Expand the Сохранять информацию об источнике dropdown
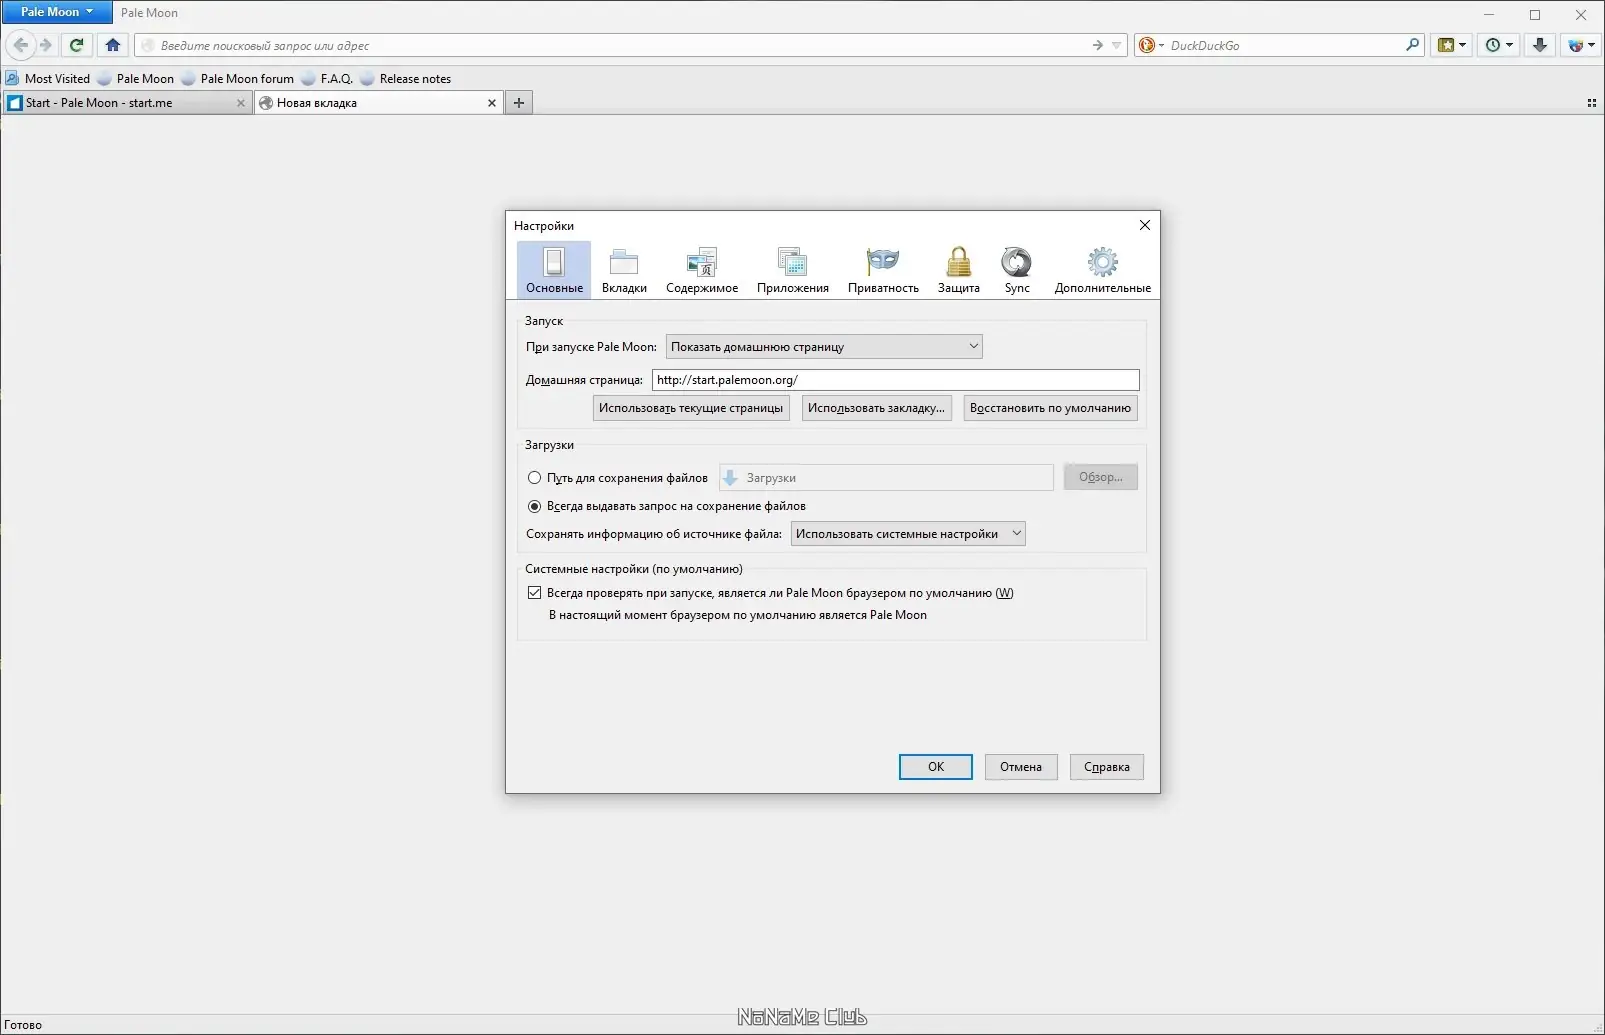Viewport: 1605px width, 1035px height. [x=908, y=534]
